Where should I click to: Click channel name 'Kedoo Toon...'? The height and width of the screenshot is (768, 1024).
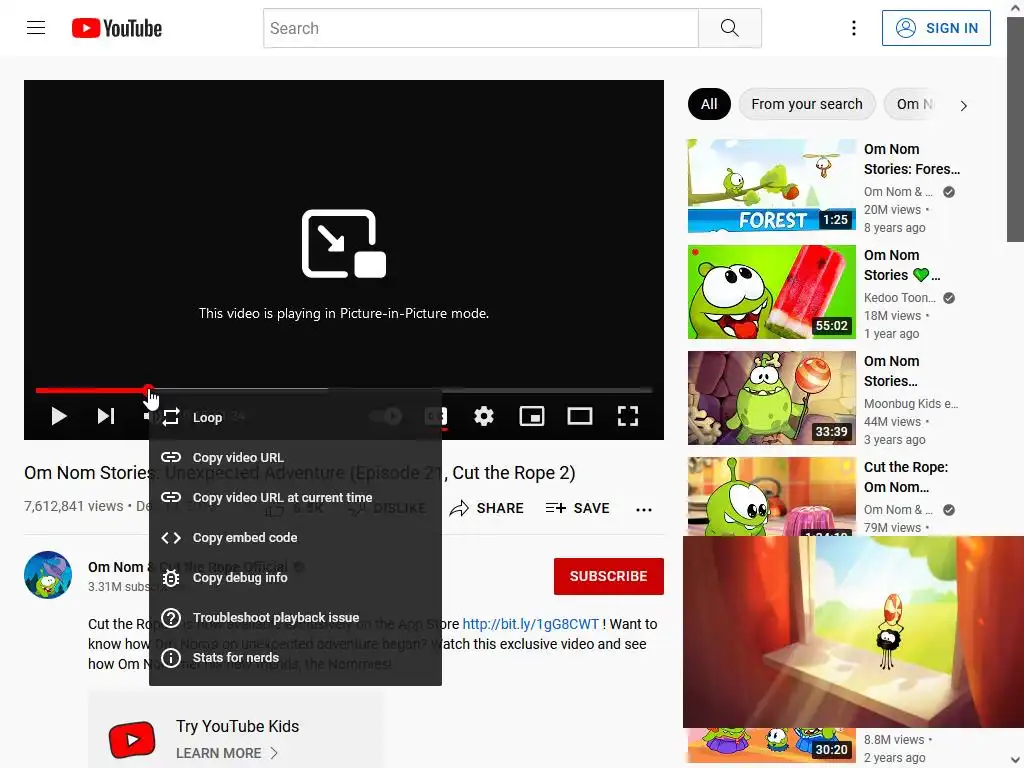point(899,298)
